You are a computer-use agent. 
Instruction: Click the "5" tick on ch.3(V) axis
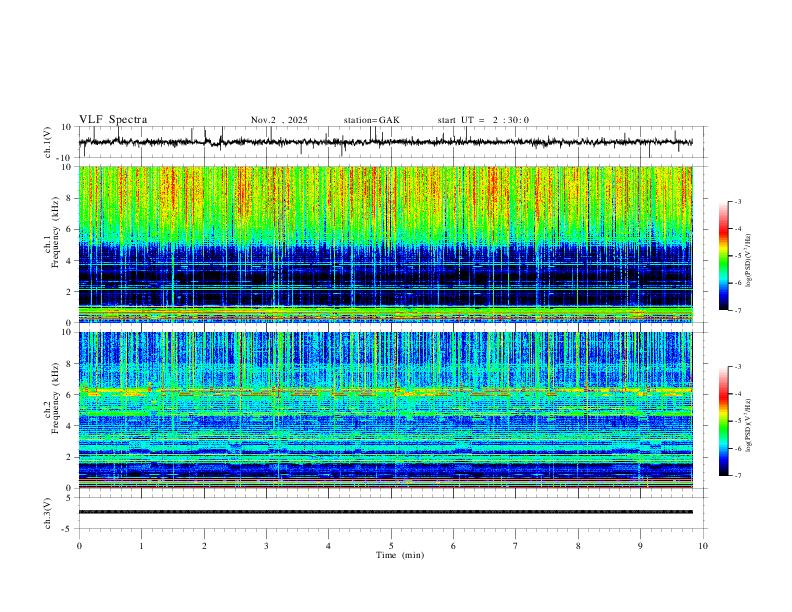[70, 498]
